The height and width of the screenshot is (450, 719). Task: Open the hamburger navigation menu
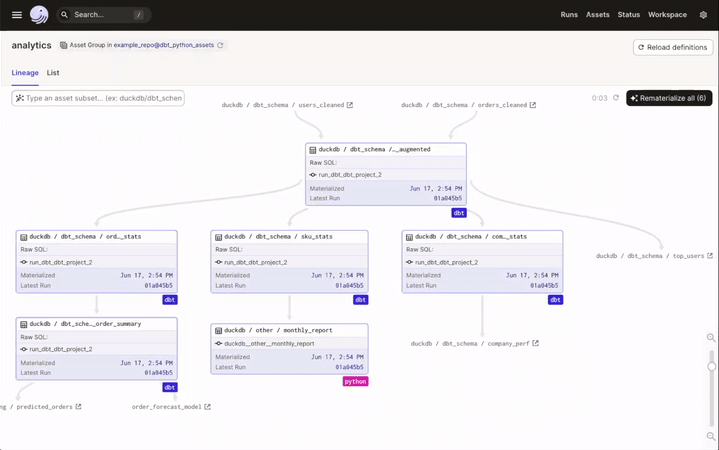tap(17, 15)
